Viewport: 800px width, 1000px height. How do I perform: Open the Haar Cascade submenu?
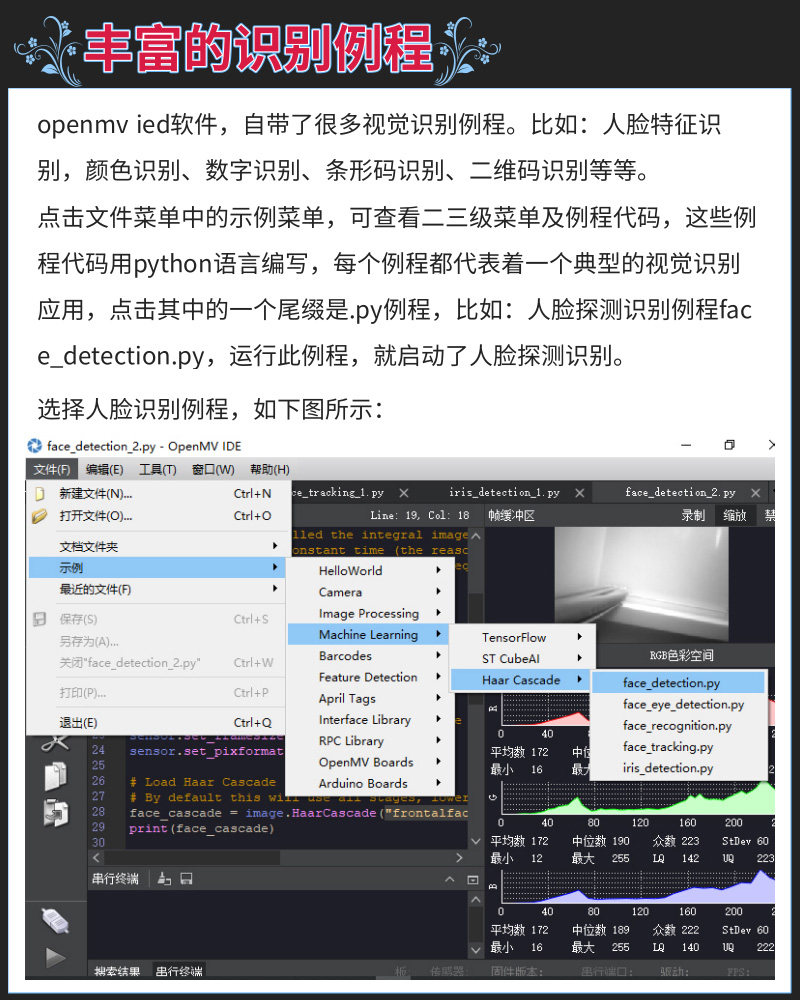click(521, 680)
